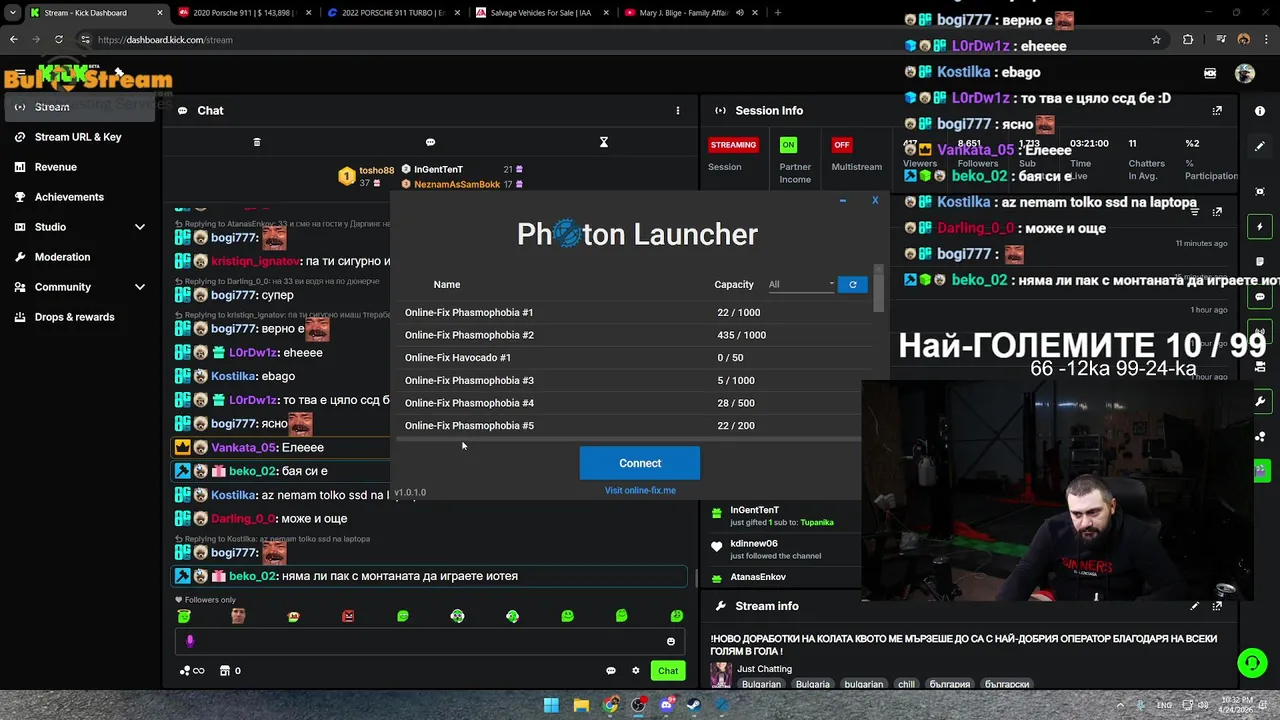Image resolution: width=1280 pixels, height=720 pixels.
Task: Click the STREAMING session status badge
Action: (x=733, y=145)
